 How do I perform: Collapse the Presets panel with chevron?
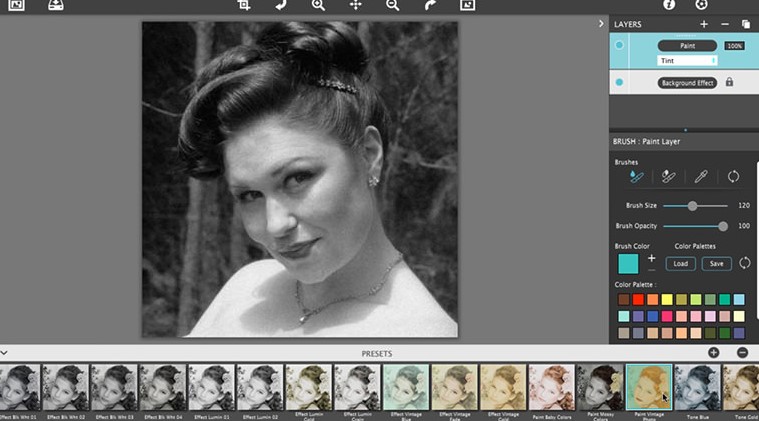pyautogui.click(x=5, y=353)
